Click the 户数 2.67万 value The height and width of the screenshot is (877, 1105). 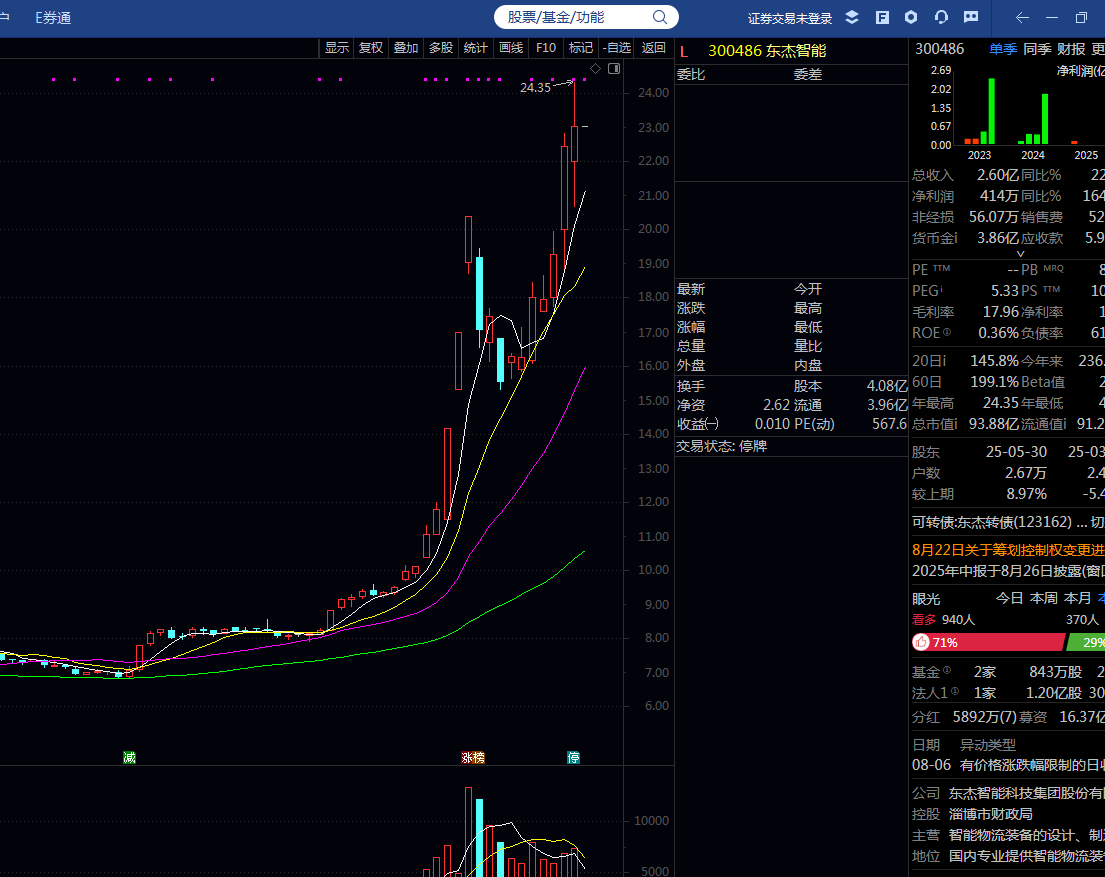pyautogui.click(x=1025, y=473)
